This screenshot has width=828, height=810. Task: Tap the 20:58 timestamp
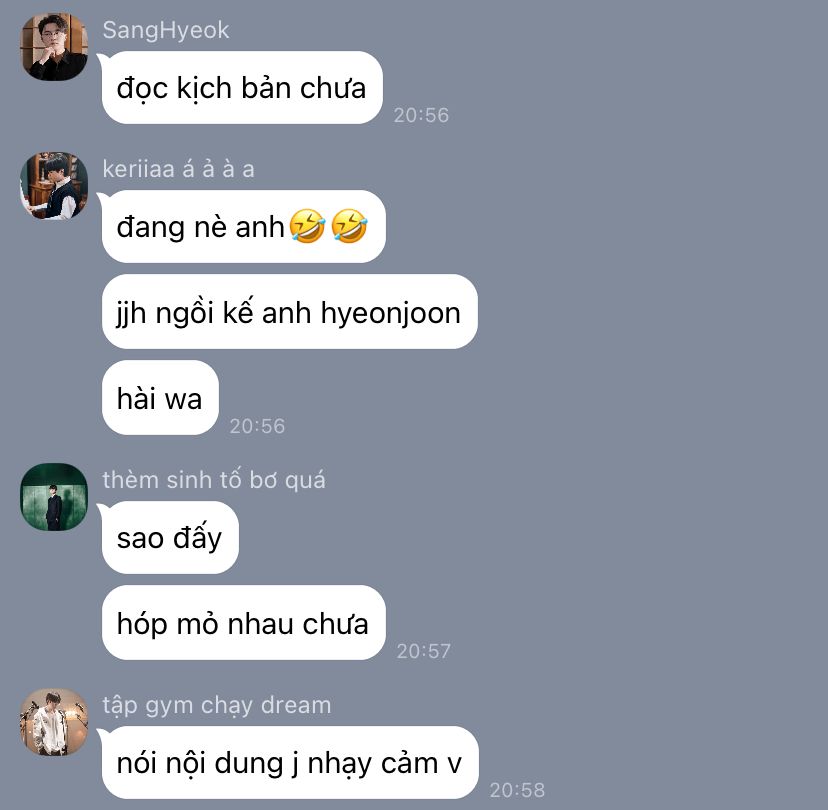coord(517,790)
